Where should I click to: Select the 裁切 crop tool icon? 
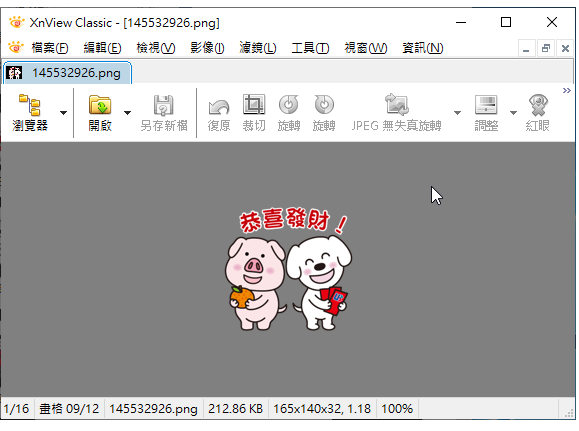coord(254,105)
